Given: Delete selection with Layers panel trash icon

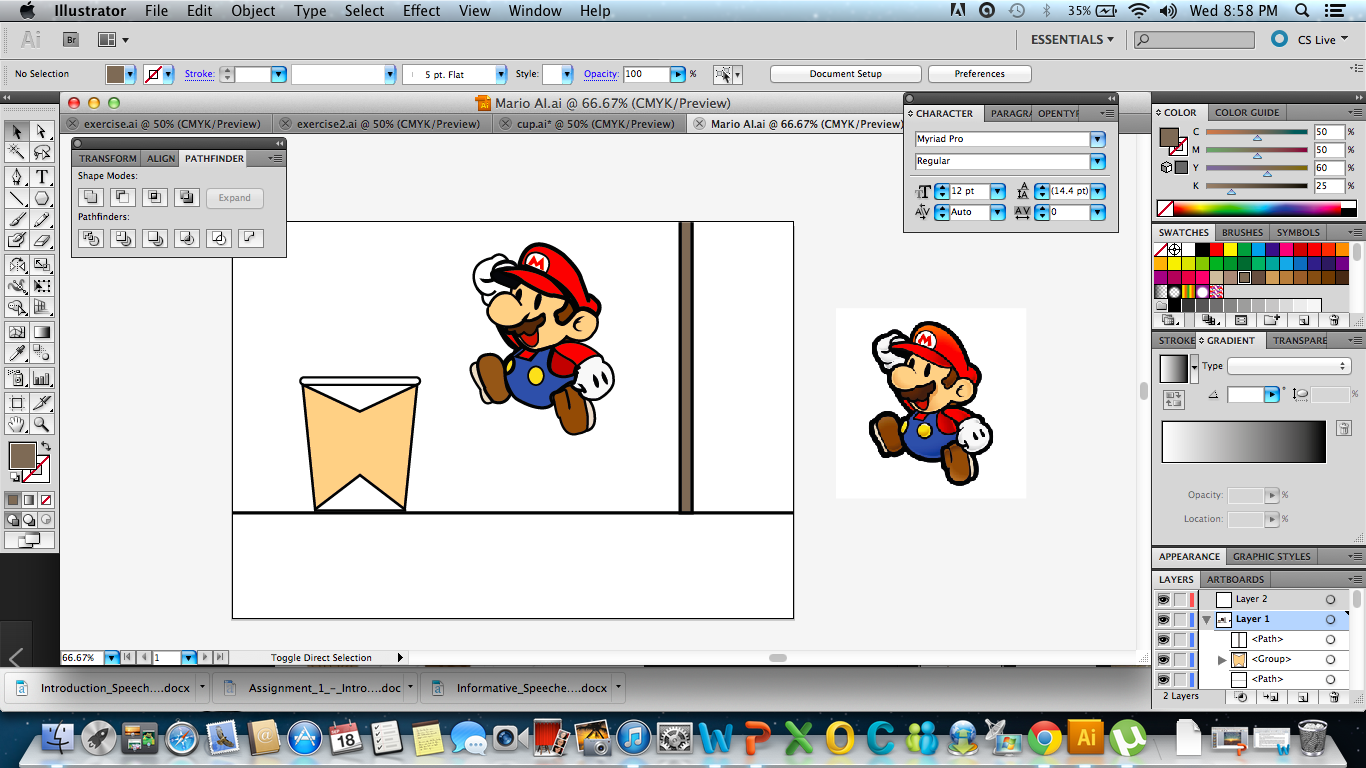Looking at the screenshot, I should (x=1334, y=697).
